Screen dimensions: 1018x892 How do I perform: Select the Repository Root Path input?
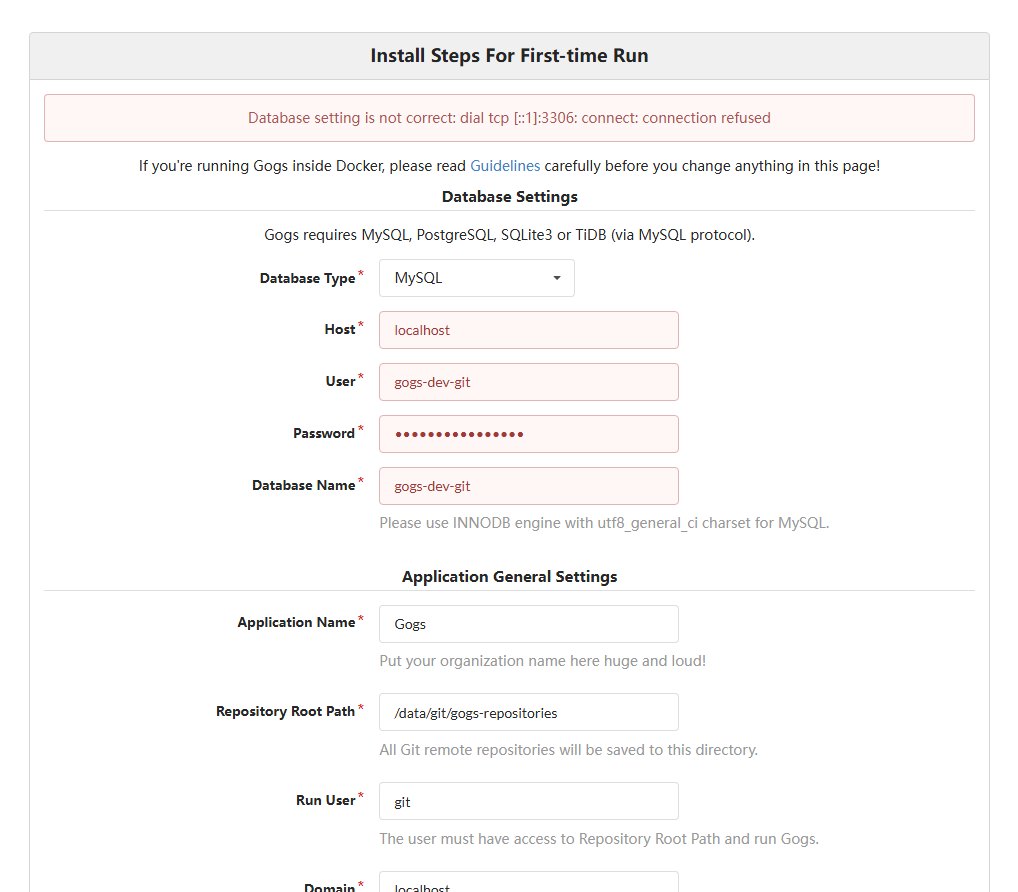coord(528,712)
